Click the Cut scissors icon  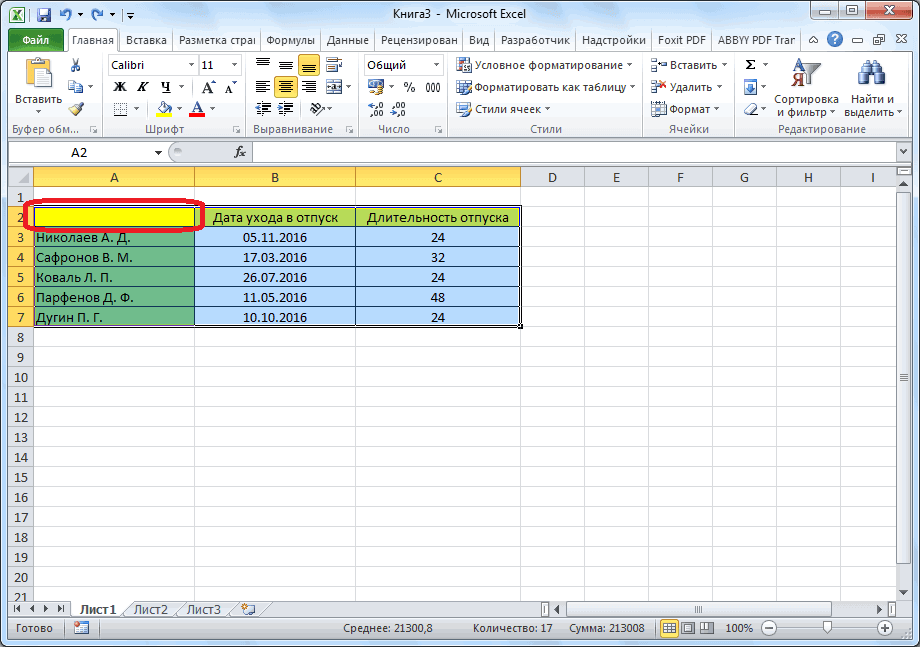(76, 65)
